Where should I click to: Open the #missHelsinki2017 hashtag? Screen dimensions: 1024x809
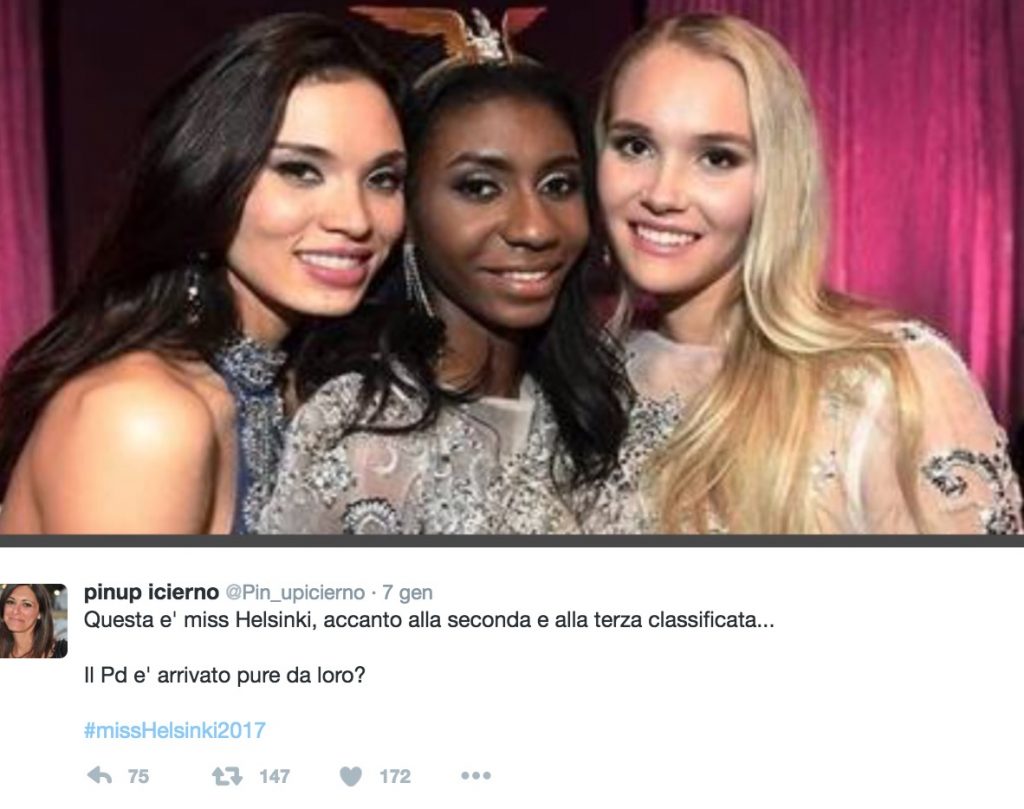[174, 730]
